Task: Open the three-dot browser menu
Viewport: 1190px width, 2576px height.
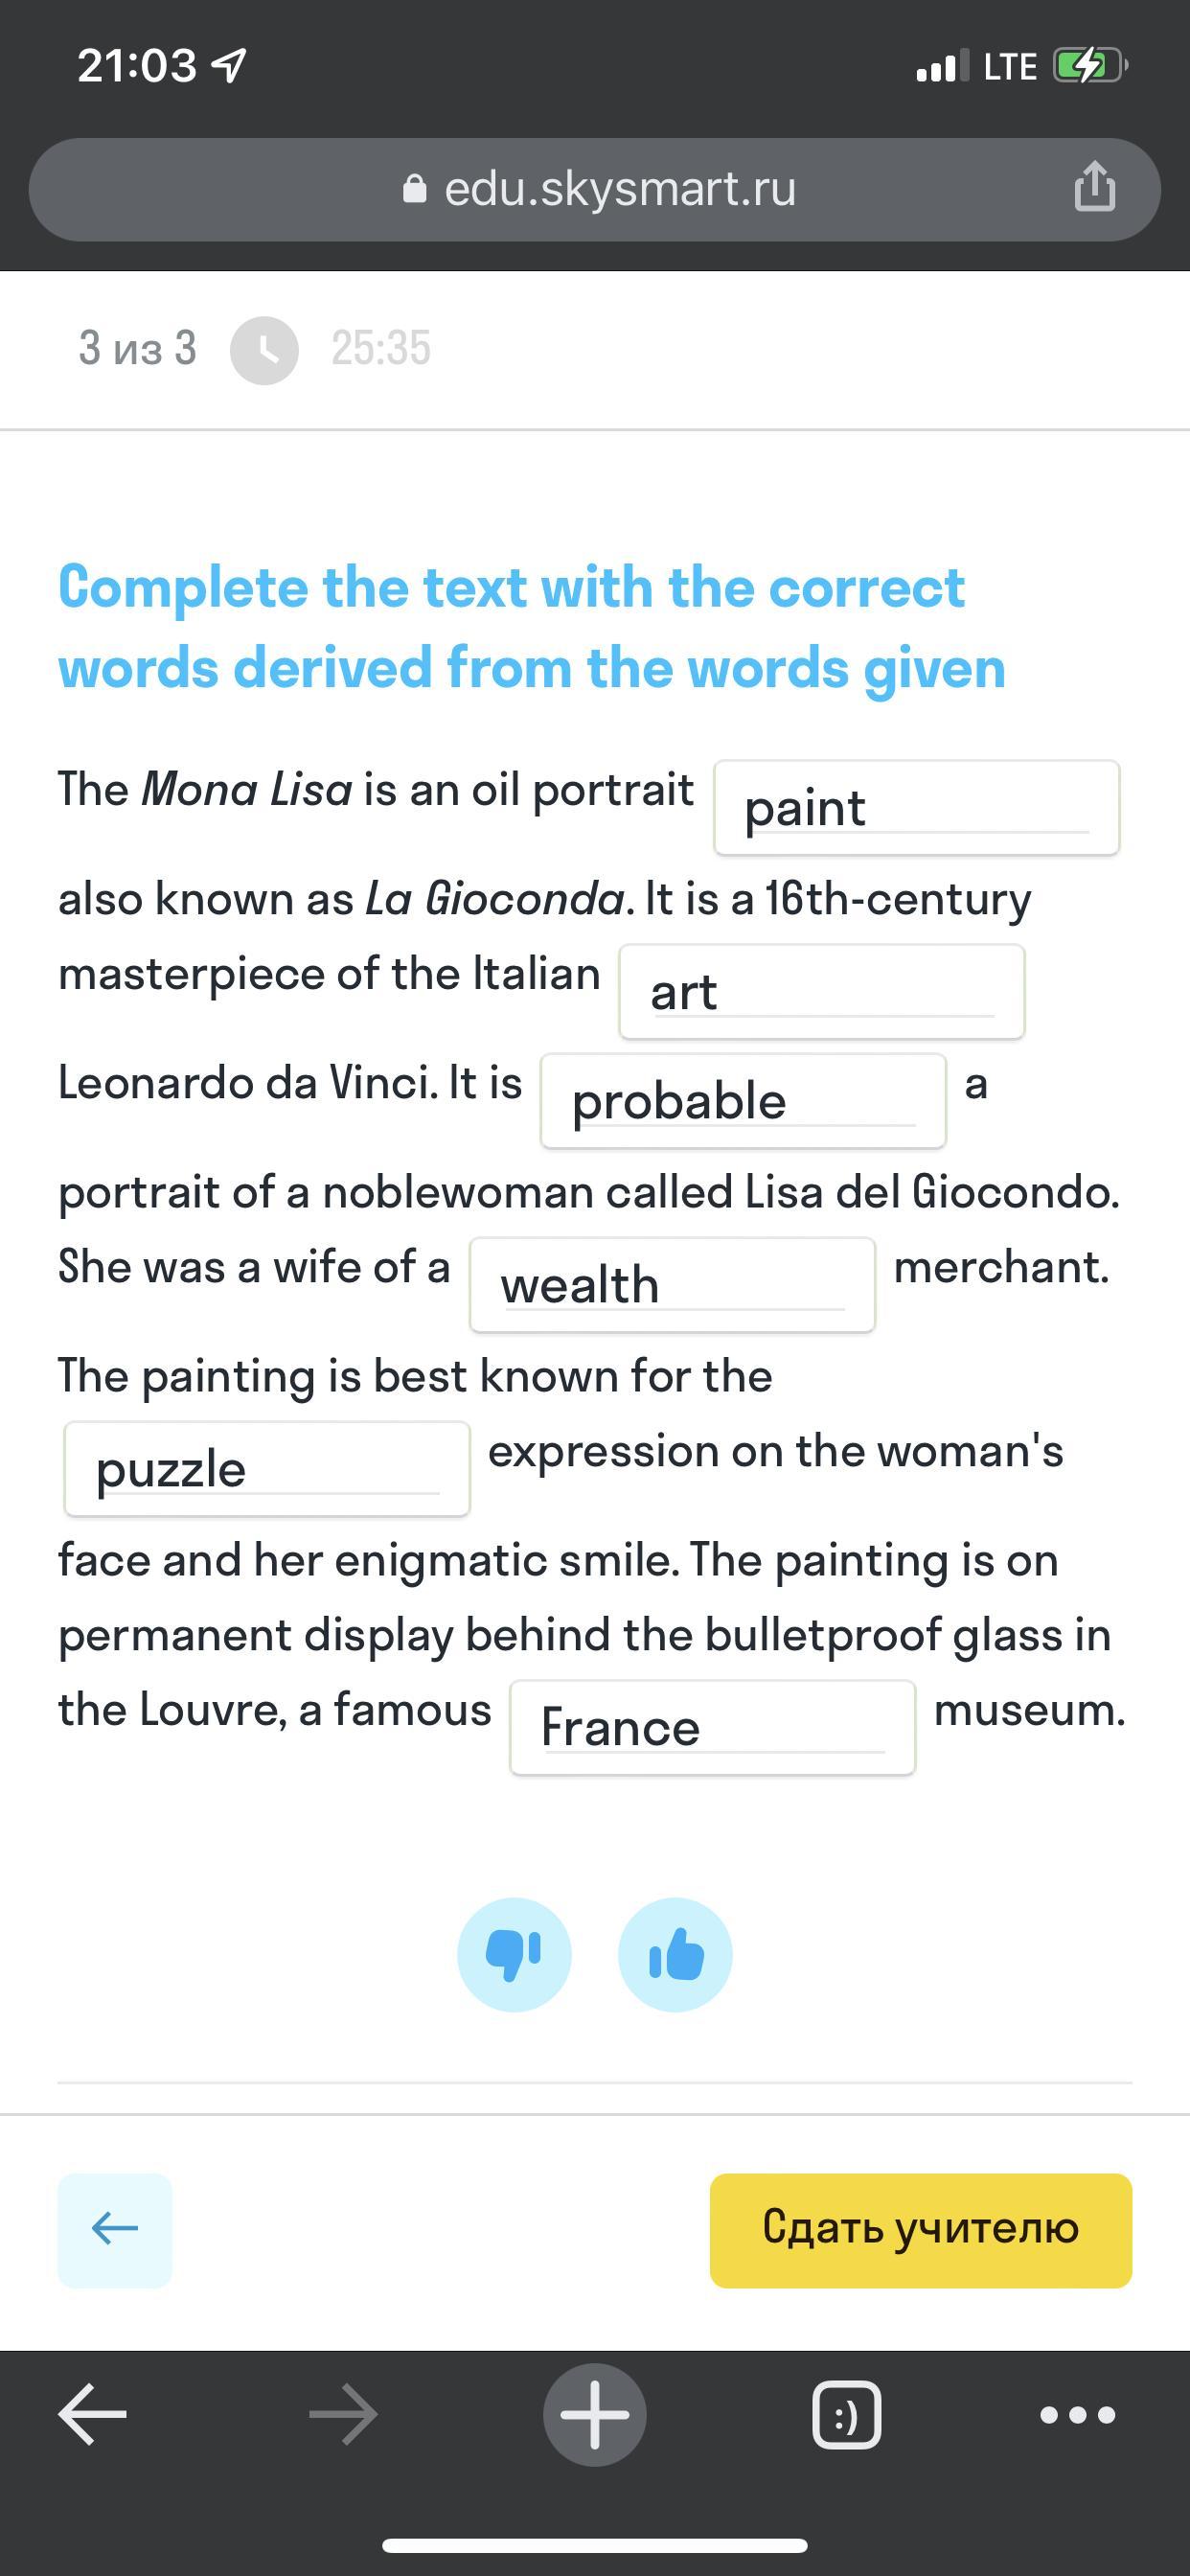Action: [x=1077, y=2415]
